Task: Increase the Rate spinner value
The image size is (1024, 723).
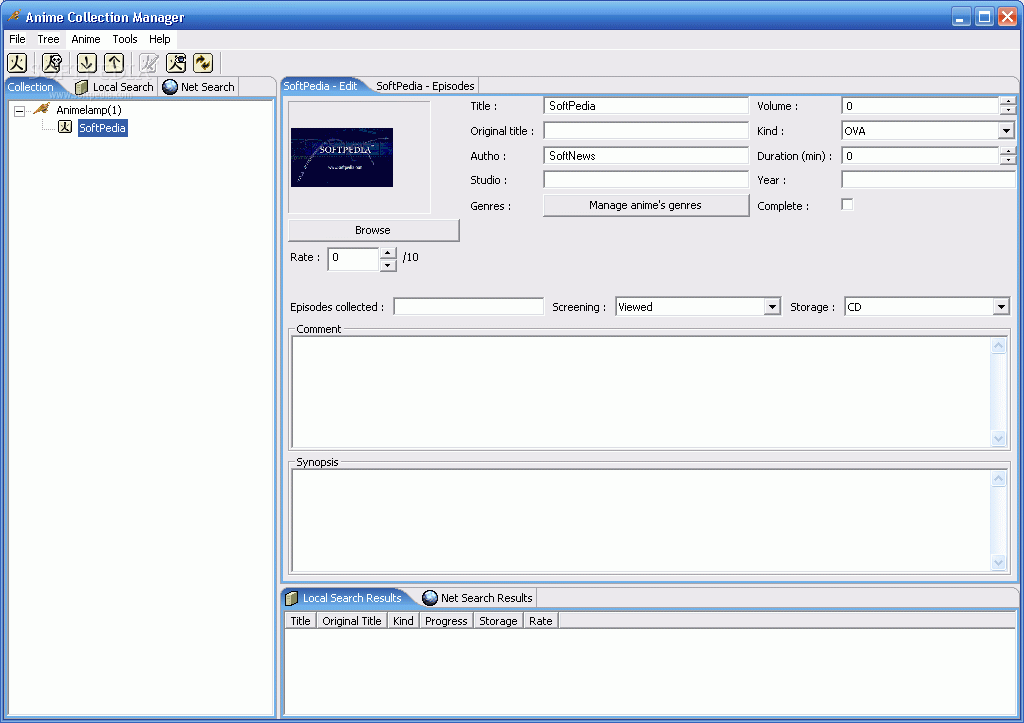Action: 388,252
